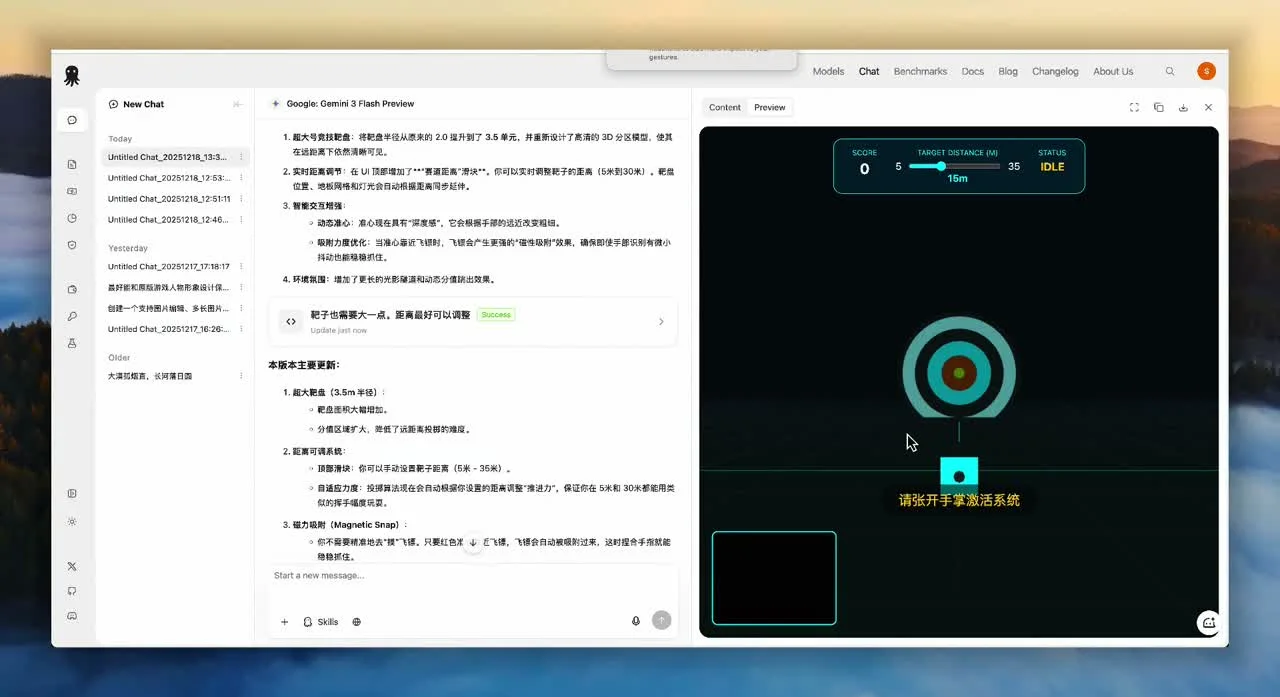Click the plus attachment icon in the message box
Screen dimensions: 1280x697
tap(284, 622)
